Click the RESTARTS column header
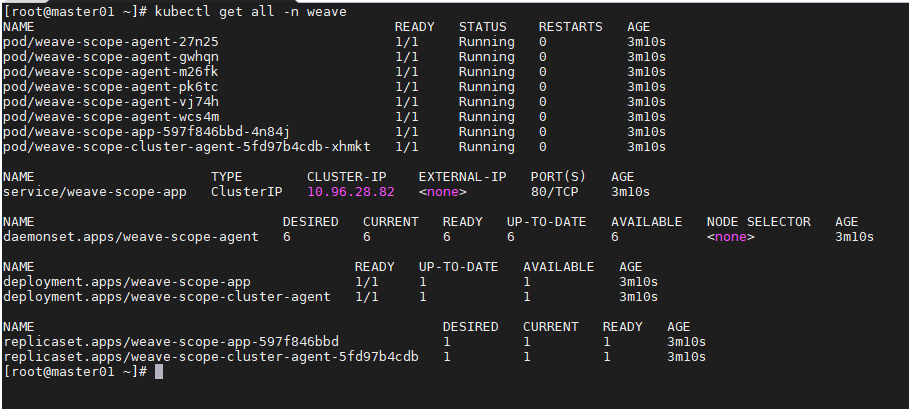Screen dimensions: 909x409 click(x=570, y=27)
